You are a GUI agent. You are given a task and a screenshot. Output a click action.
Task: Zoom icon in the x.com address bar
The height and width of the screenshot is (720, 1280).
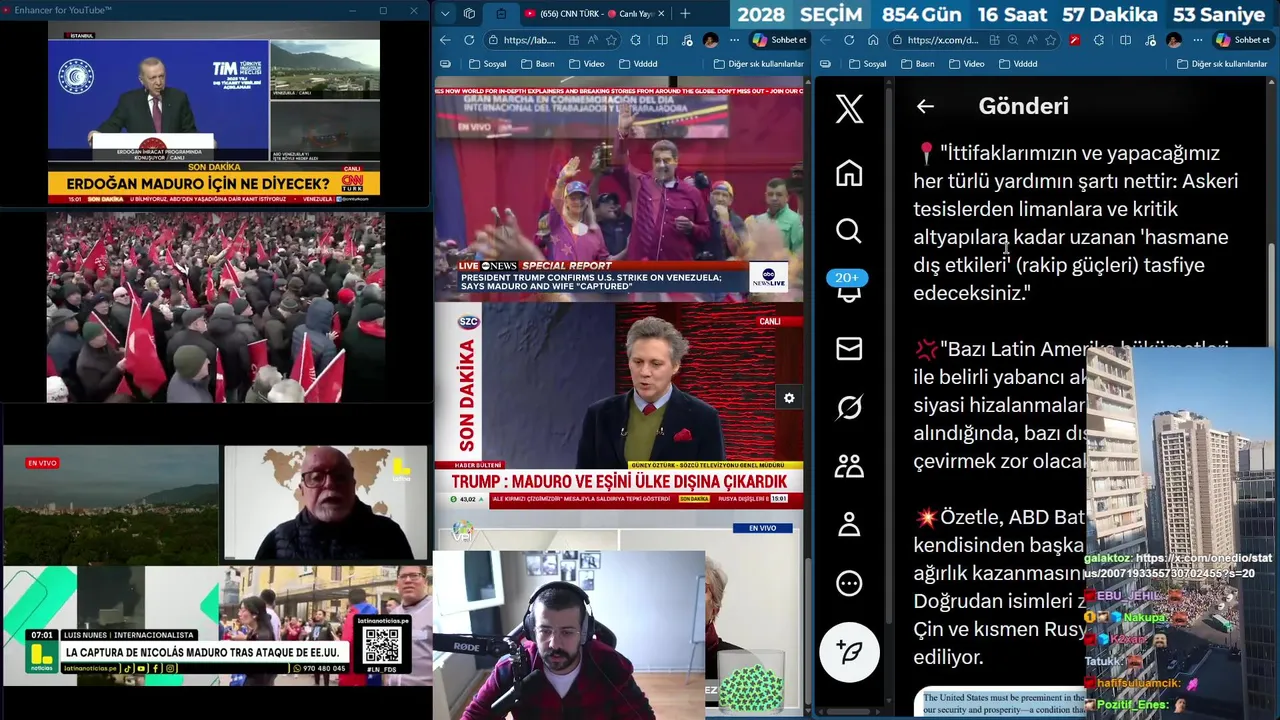[x=1013, y=40]
